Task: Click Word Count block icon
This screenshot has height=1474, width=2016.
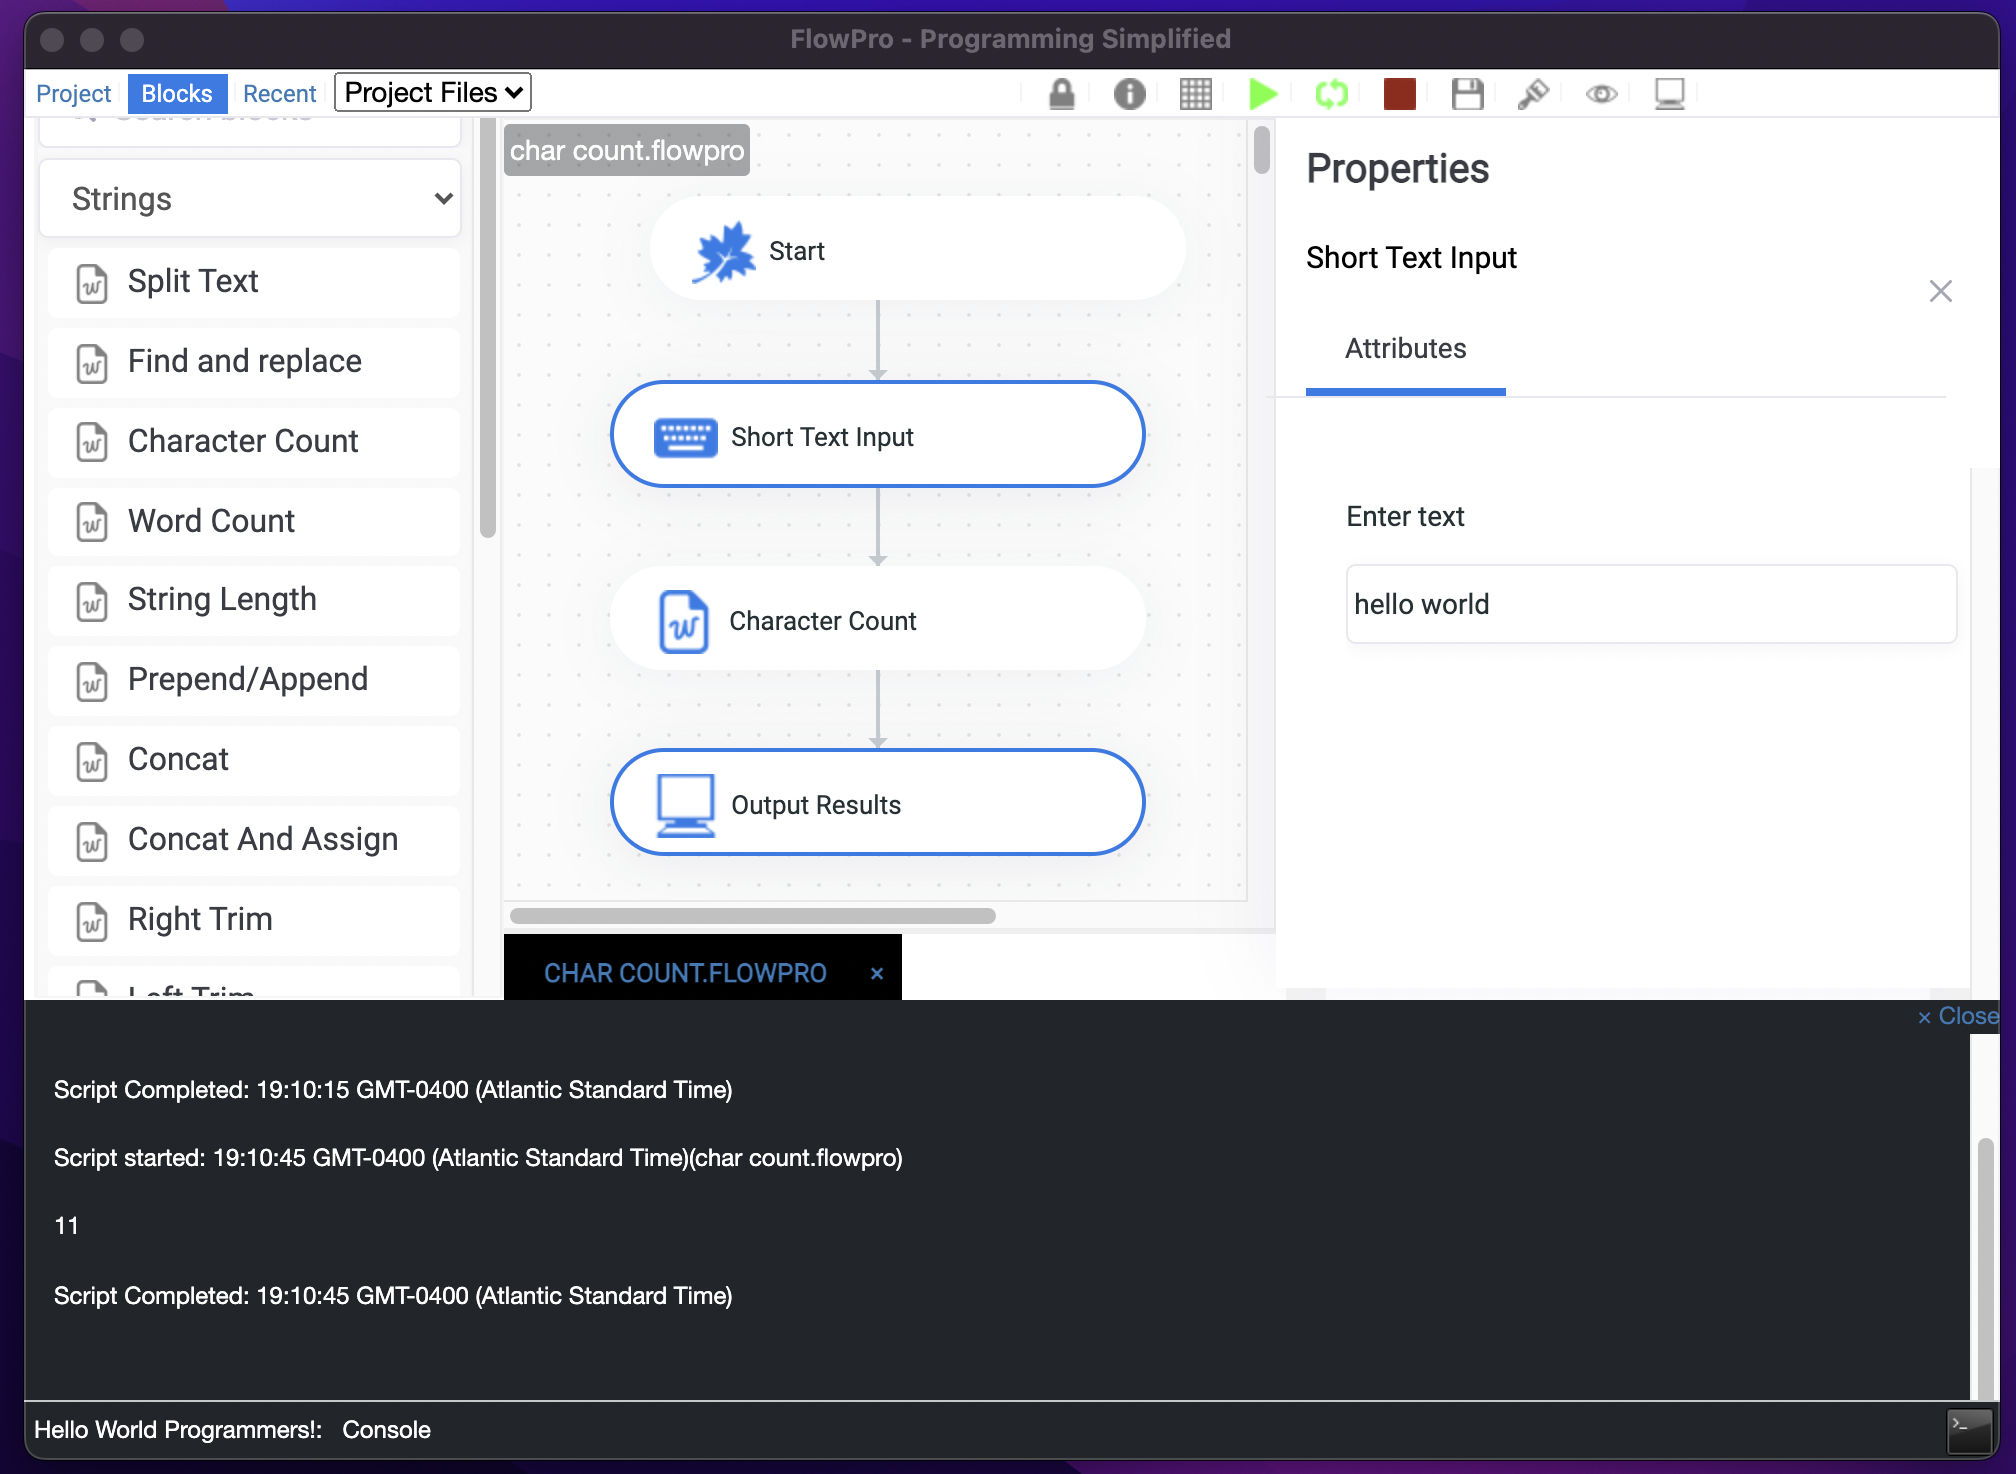Action: pyautogui.click(x=92, y=522)
